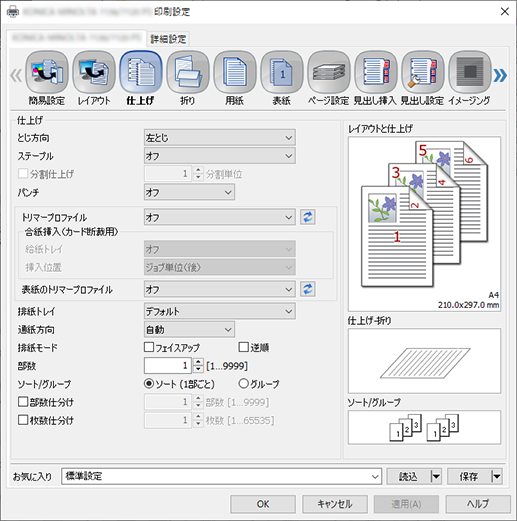Click the 保存 favorites button
This screenshot has height=521, width=517.
click(x=469, y=476)
